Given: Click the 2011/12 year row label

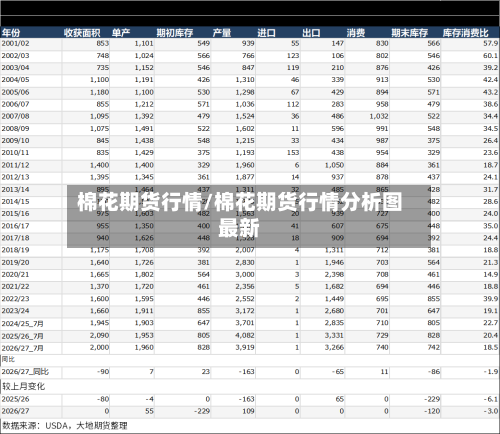Looking at the screenshot, I should point(15,165).
